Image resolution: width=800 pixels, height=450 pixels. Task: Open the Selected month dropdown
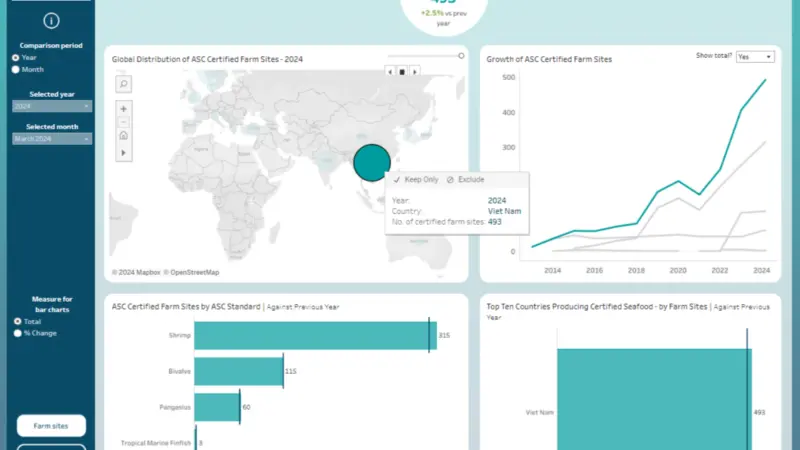coord(52,139)
